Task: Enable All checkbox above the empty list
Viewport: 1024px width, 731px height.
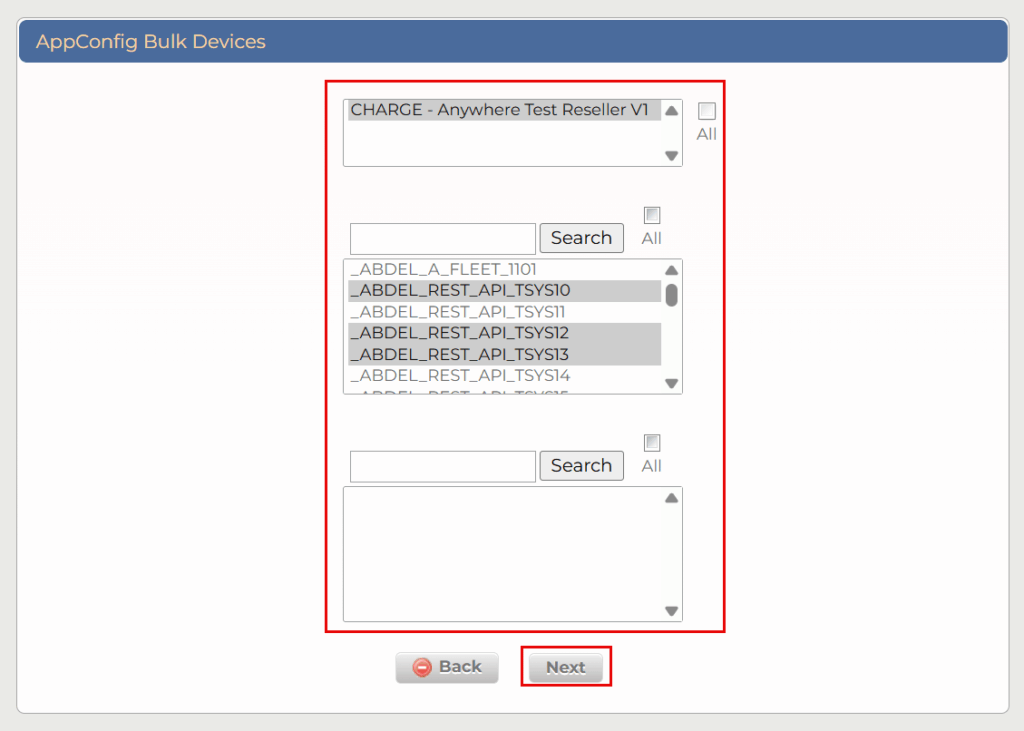Action: click(652, 443)
